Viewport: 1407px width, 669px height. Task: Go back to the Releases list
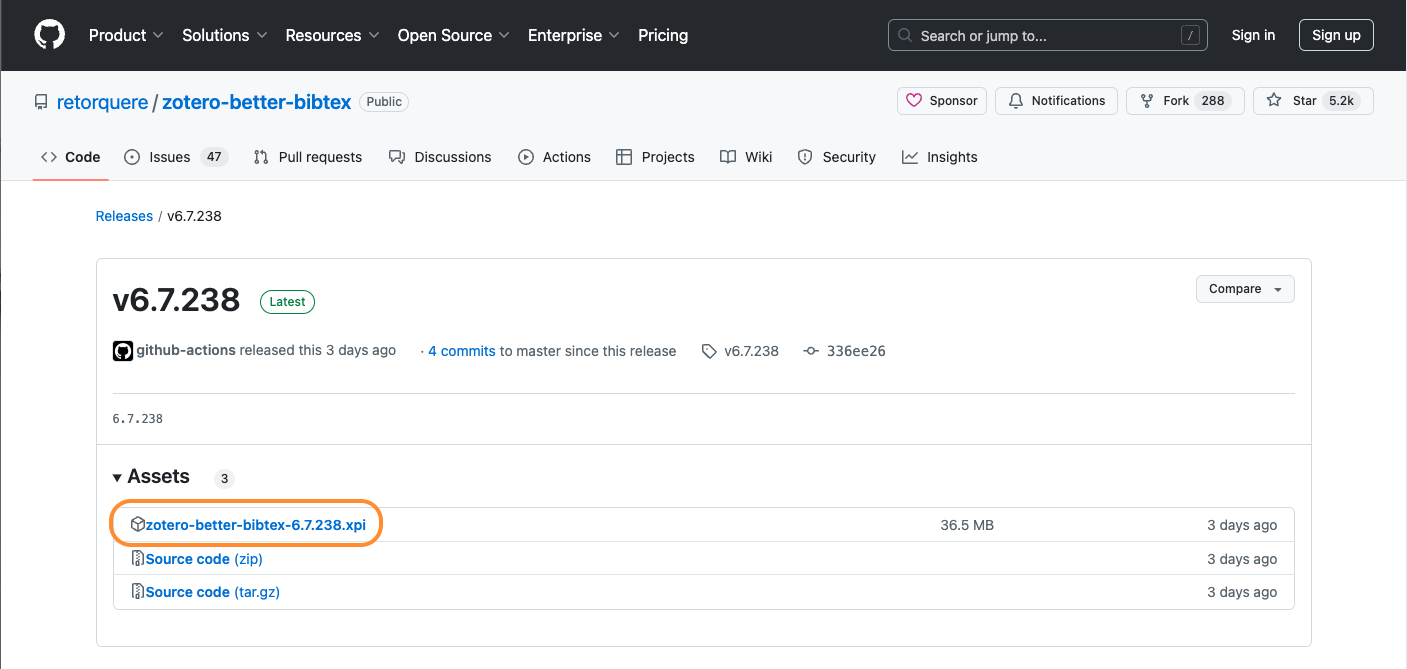coord(124,216)
